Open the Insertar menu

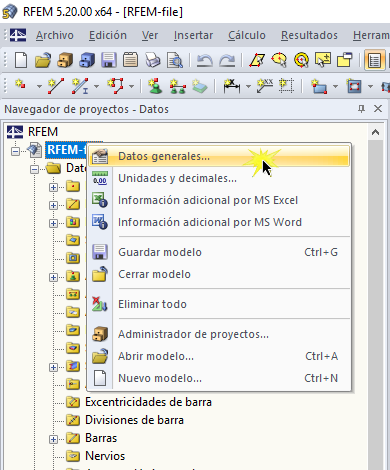click(x=193, y=35)
